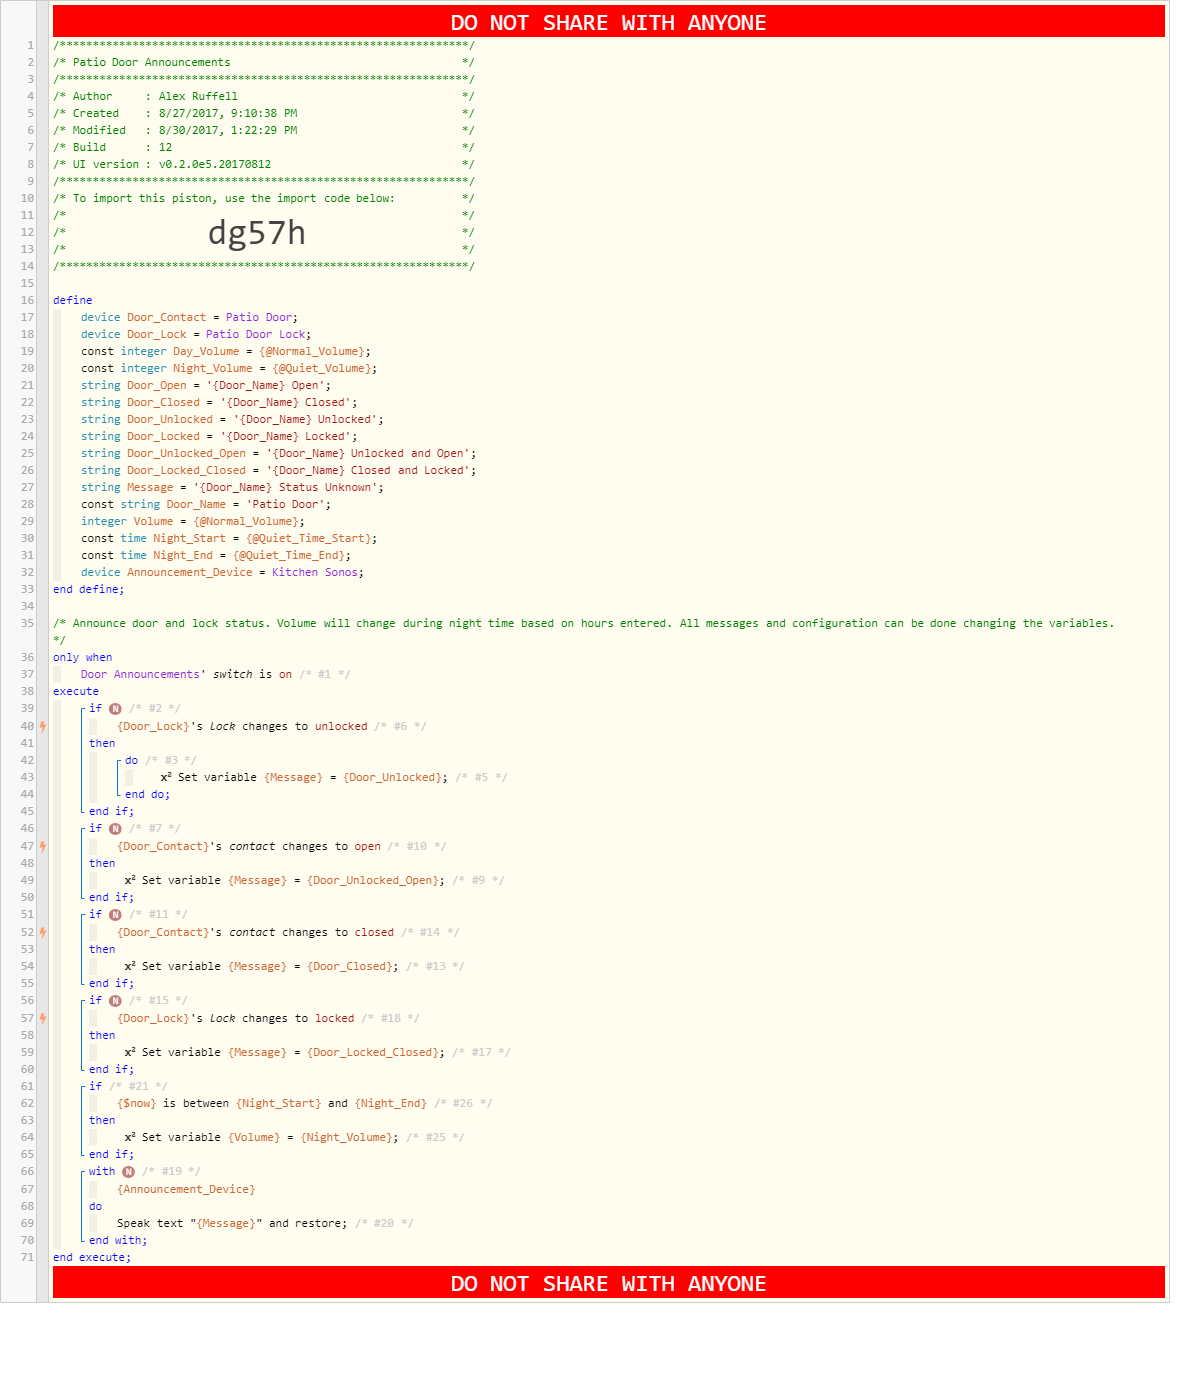Viewport: 1178px width, 1375px height.
Task: Click the top DO NOT SHARE WITH ANYONE banner
Action: pyautogui.click(x=609, y=22)
